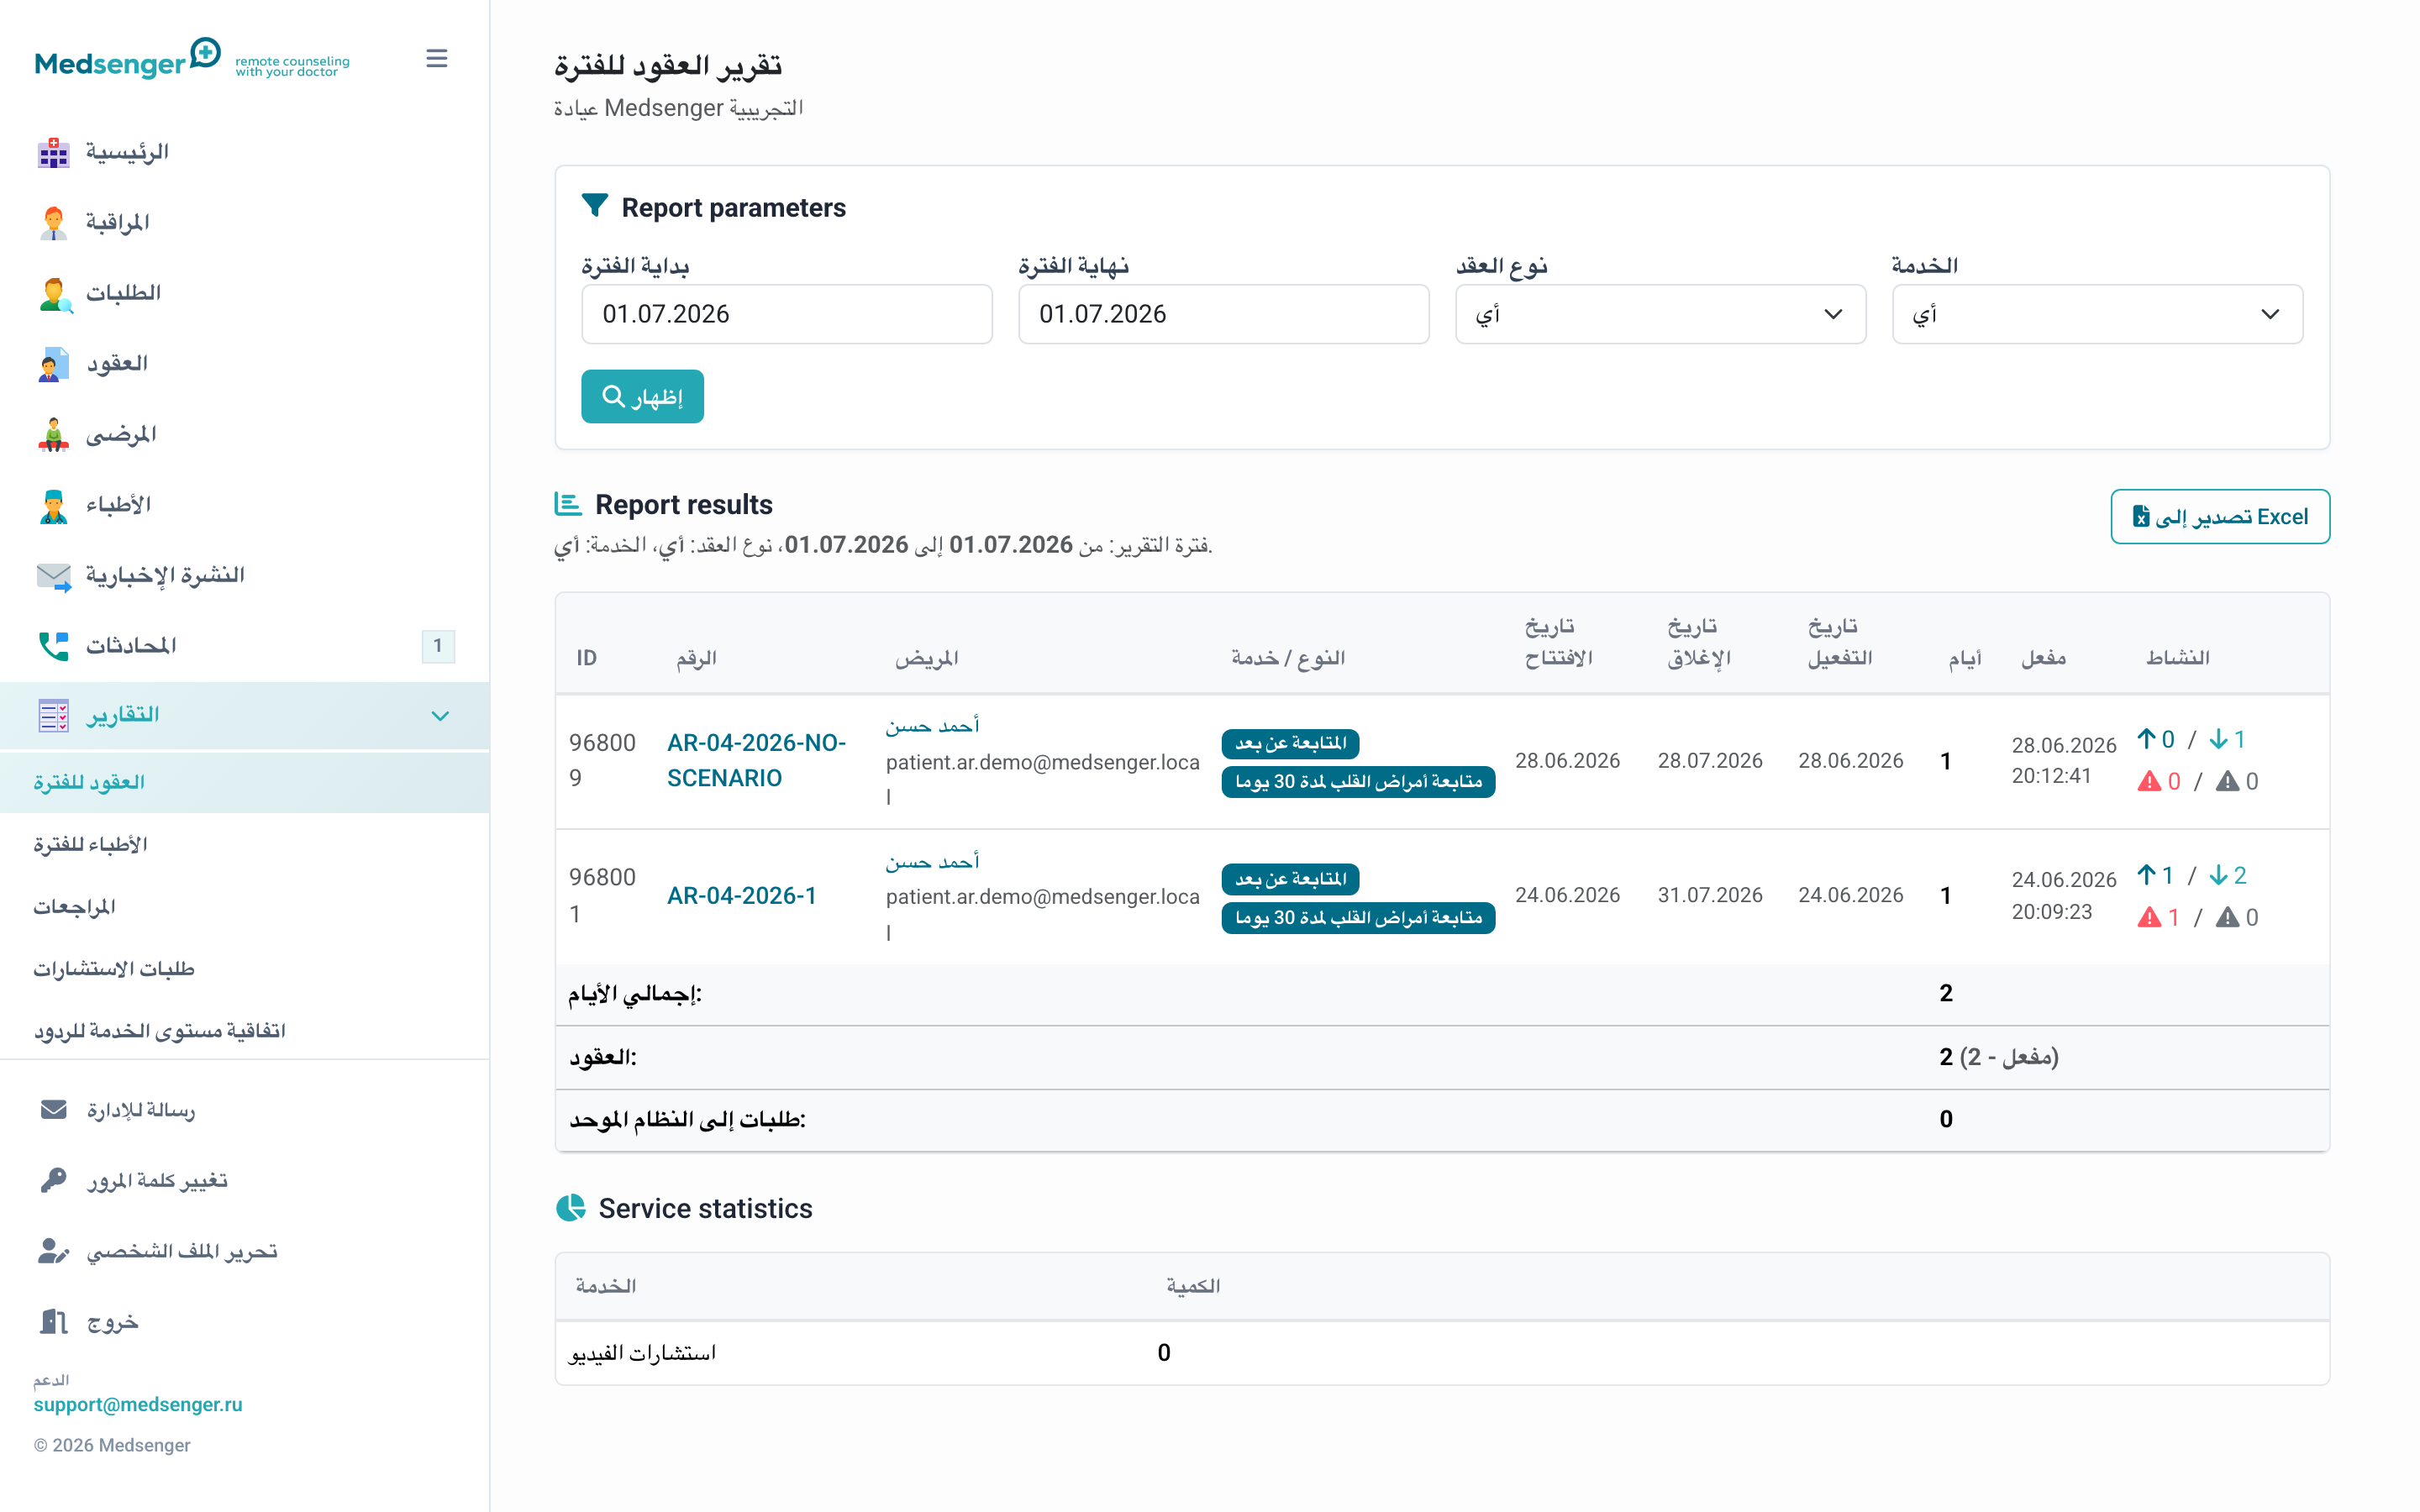
Task: Open patient أحمد حسن in AR-04-2026-1 row
Action: coord(932,862)
